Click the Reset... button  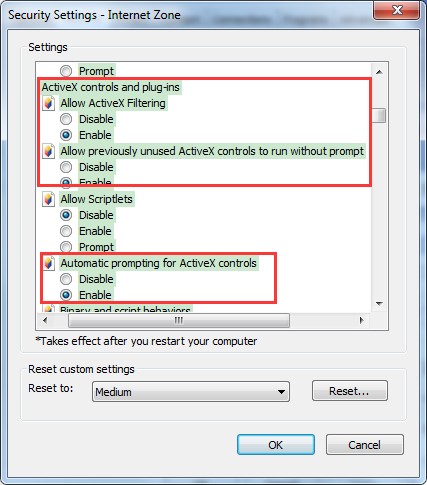350,391
